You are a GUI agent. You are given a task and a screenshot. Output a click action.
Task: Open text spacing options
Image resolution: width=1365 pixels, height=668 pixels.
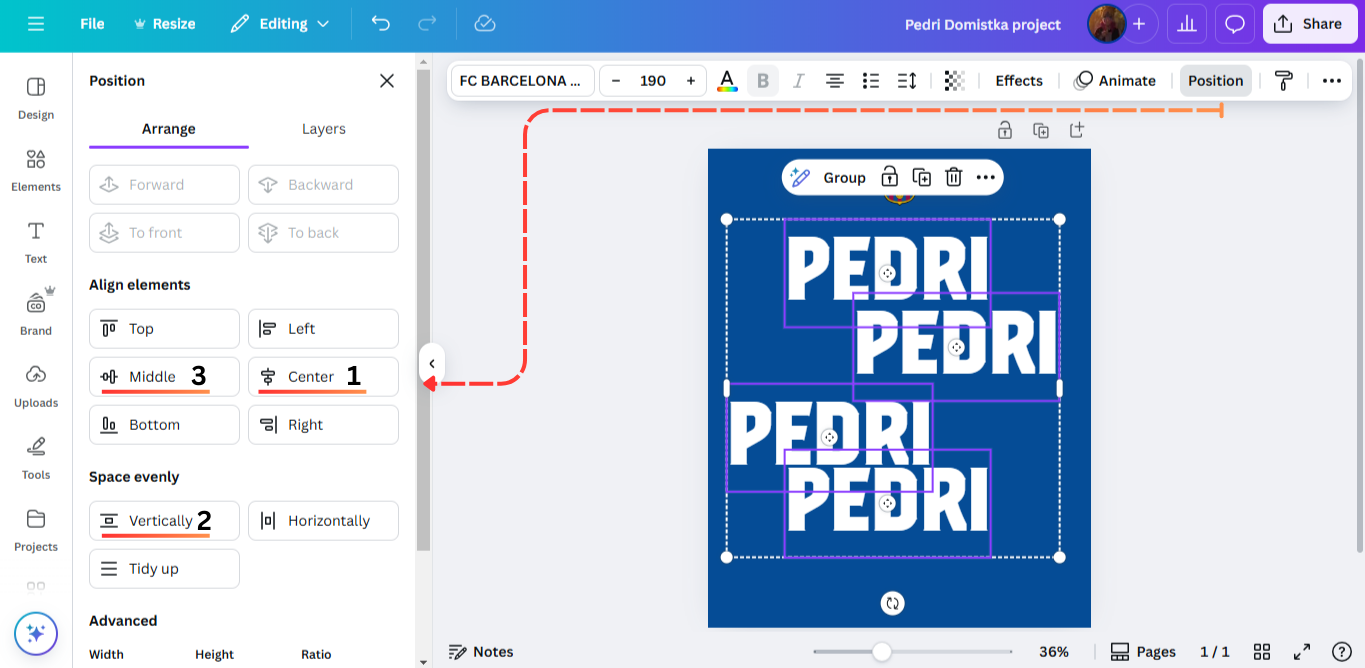(x=907, y=81)
